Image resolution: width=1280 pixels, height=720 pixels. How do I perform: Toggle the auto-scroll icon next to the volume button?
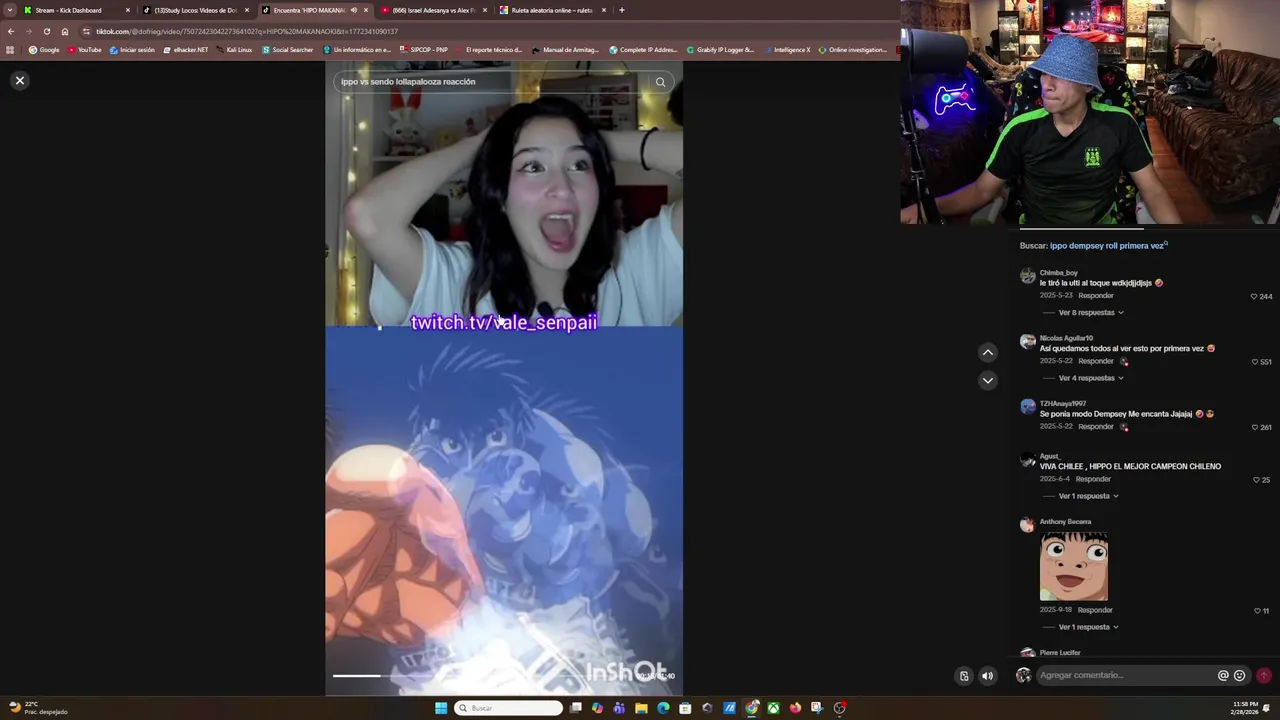964,676
